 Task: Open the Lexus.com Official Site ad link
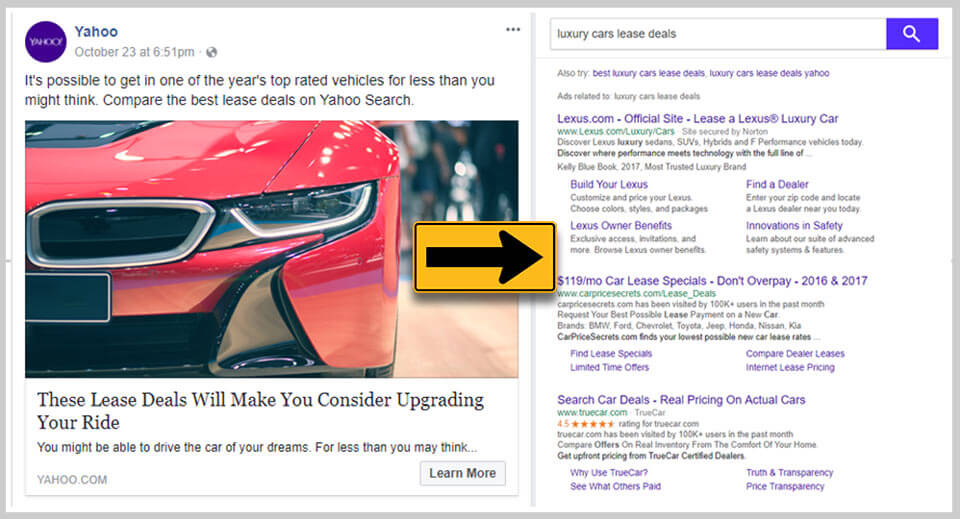pos(697,119)
